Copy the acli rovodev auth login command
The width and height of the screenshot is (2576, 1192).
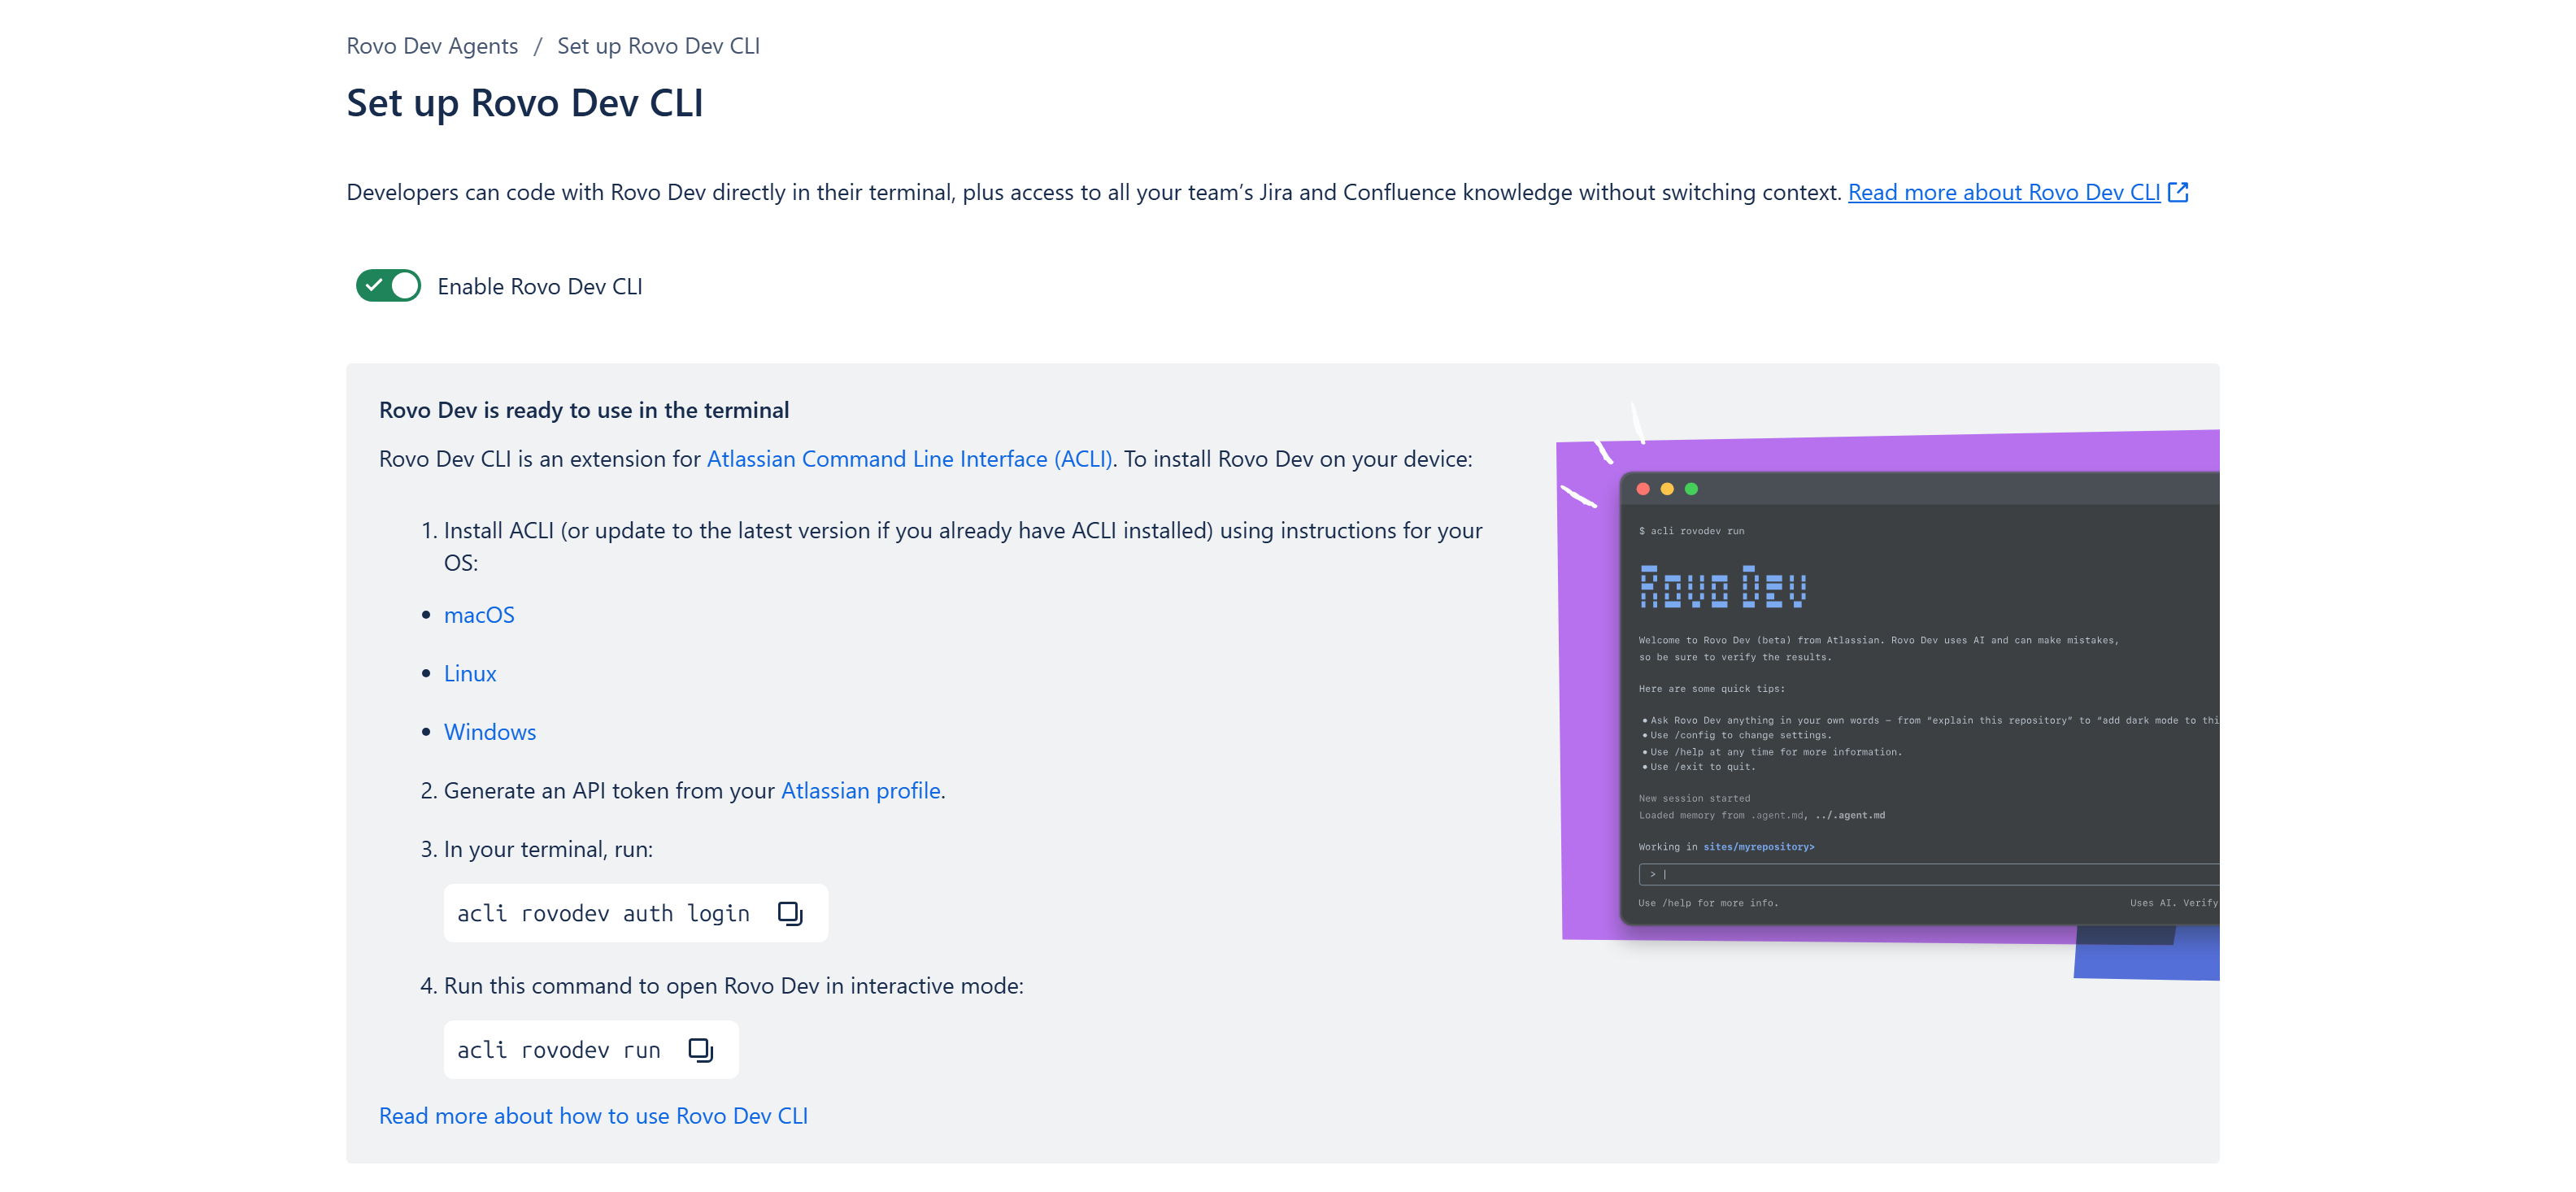click(x=790, y=912)
